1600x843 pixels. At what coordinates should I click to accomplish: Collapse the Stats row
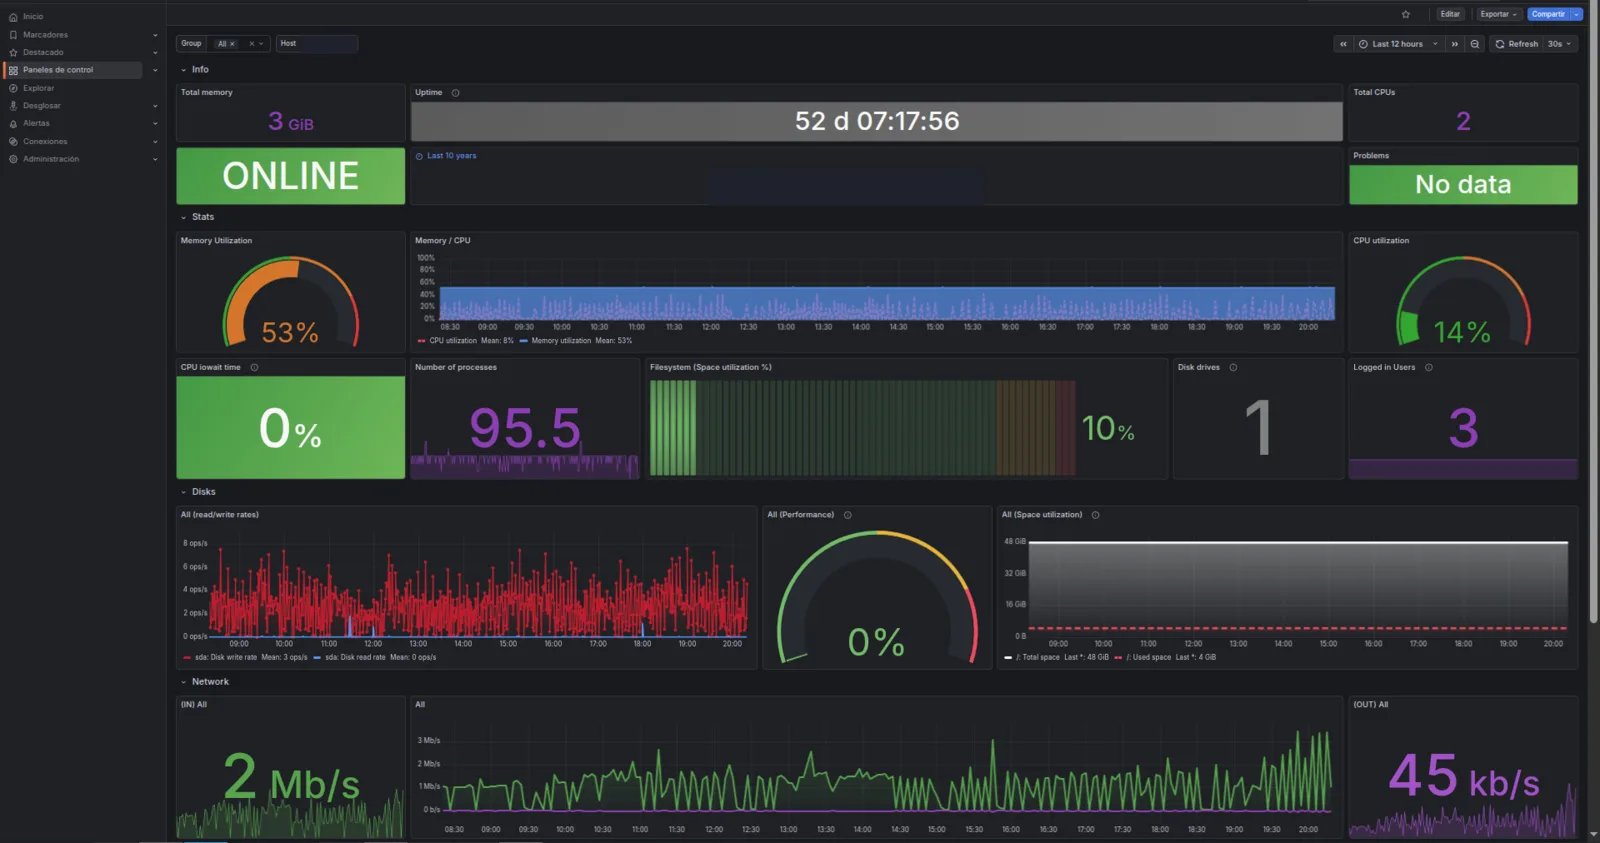pyautogui.click(x=184, y=217)
